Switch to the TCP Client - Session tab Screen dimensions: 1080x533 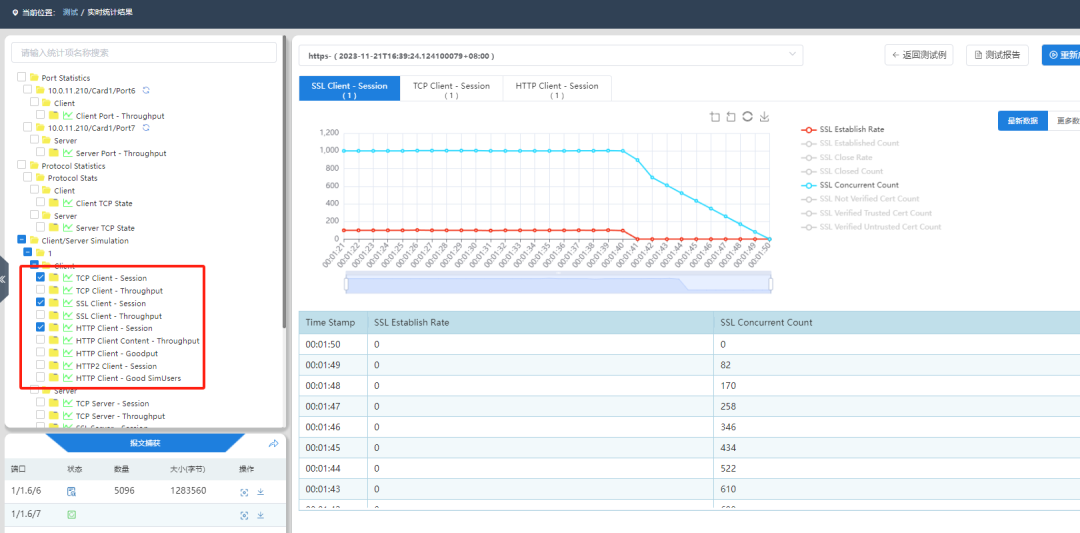tap(451, 90)
